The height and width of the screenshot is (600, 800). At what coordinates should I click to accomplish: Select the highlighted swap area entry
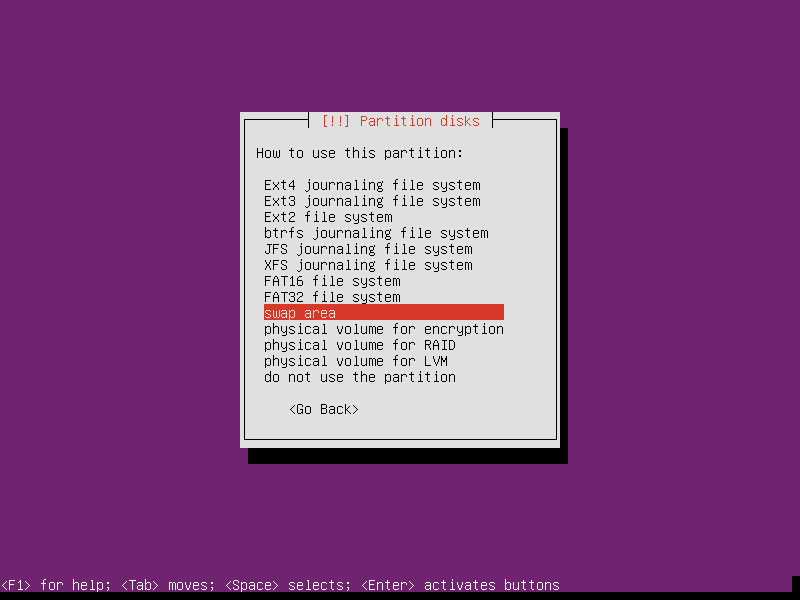383,313
